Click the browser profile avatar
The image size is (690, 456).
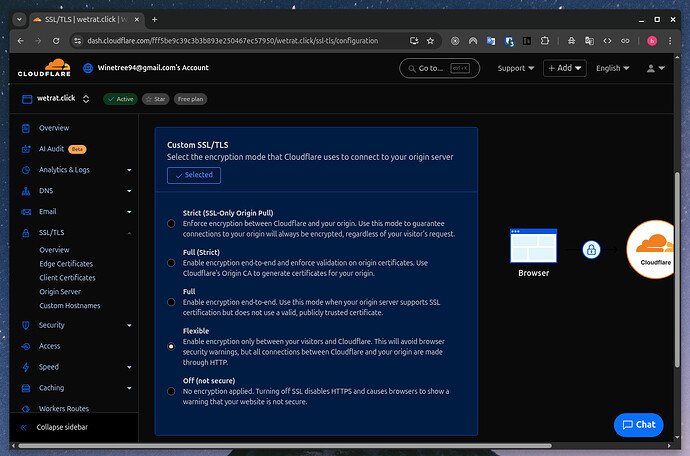point(652,41)
